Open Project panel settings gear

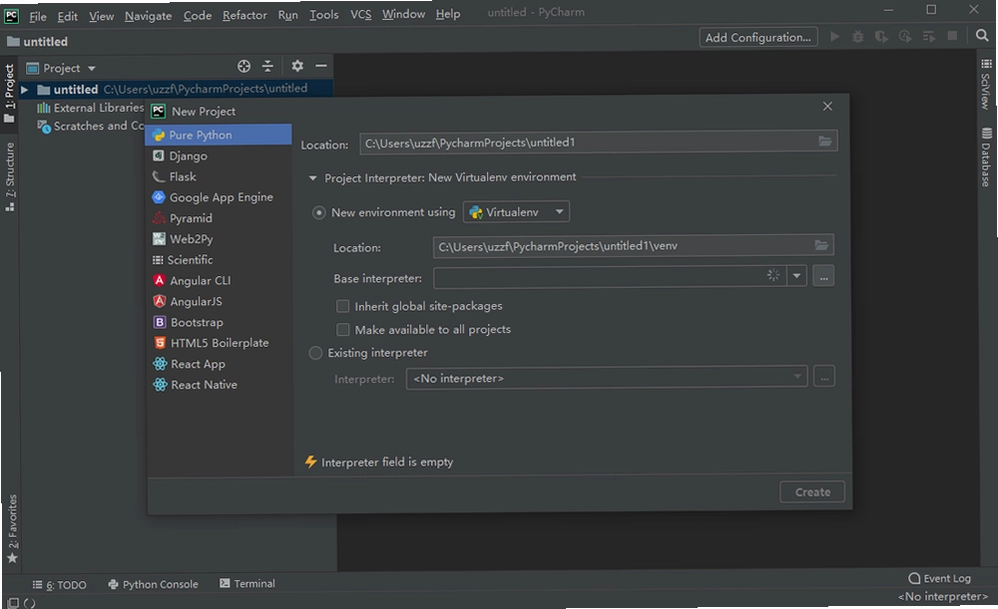297,66
